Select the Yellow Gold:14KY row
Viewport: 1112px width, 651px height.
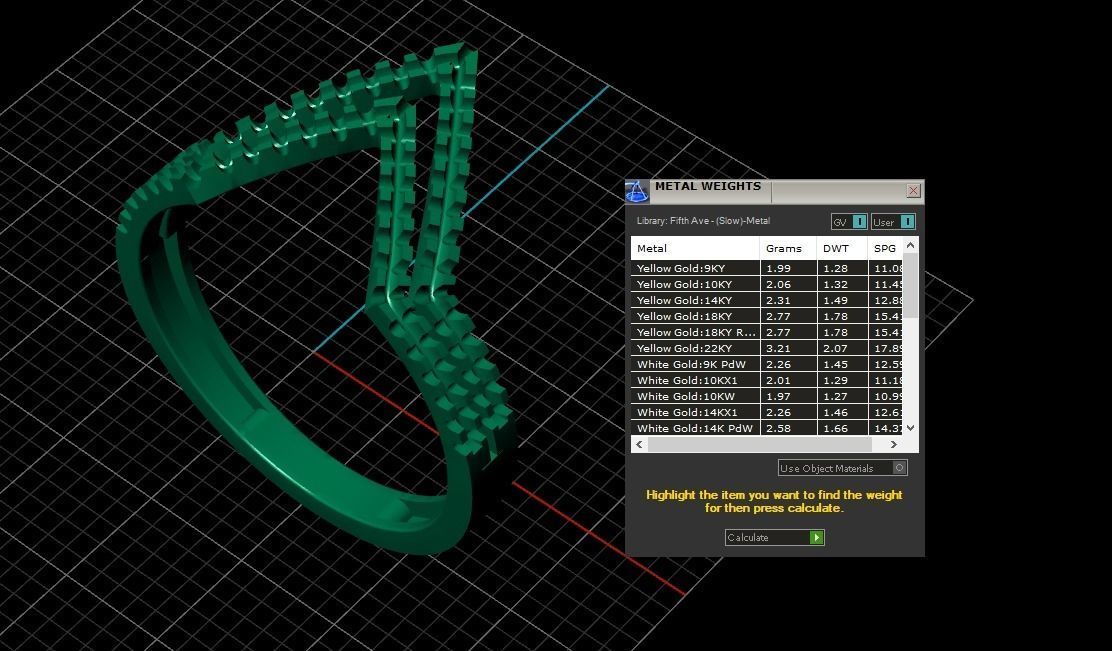coord(767,300)
